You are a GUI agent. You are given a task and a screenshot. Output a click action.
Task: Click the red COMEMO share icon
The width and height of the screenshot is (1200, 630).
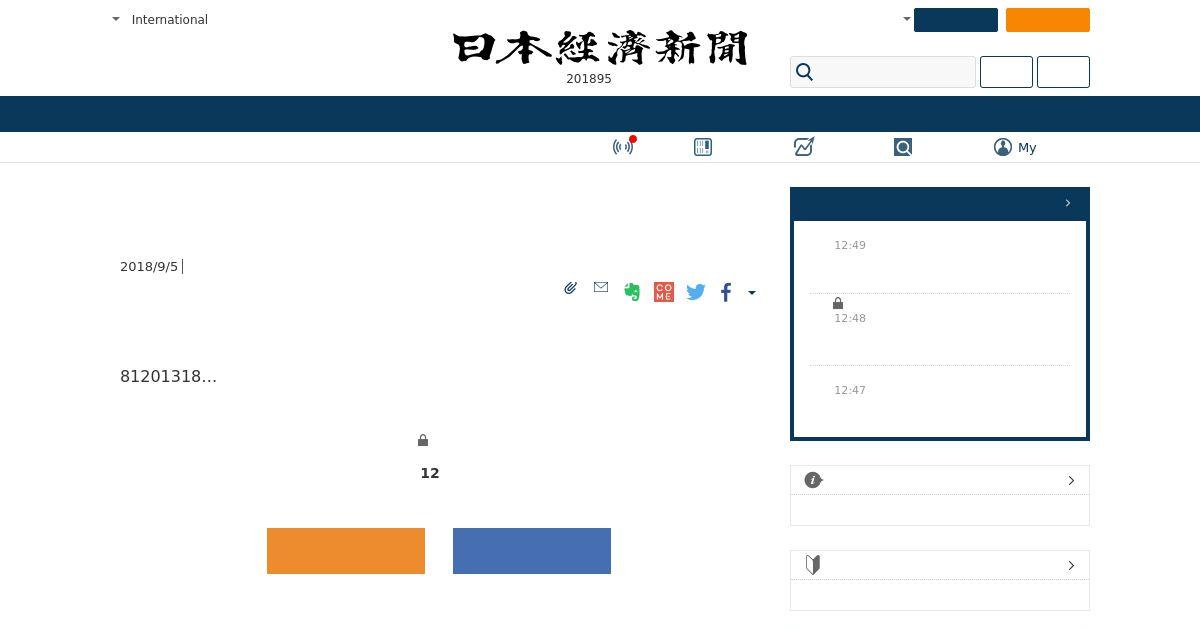664,292
